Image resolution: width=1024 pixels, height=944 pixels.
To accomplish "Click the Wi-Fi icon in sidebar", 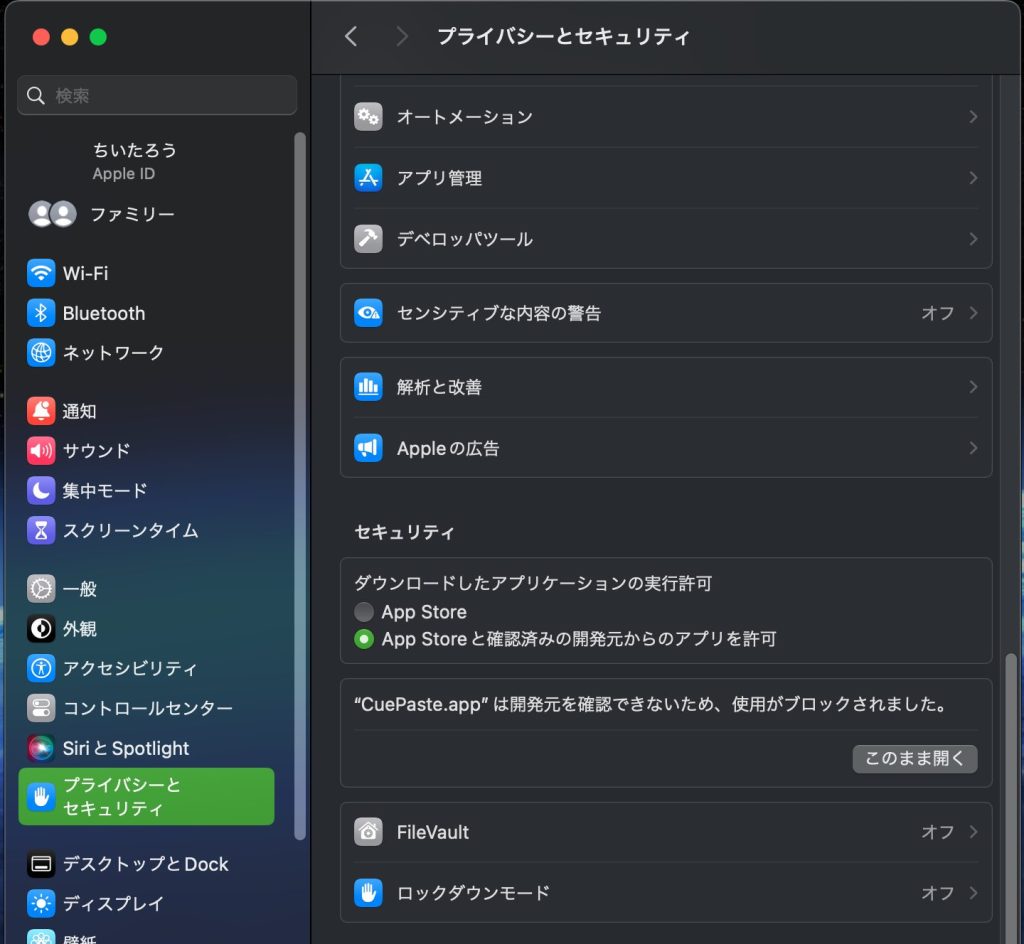I will (x=41, y=273).
